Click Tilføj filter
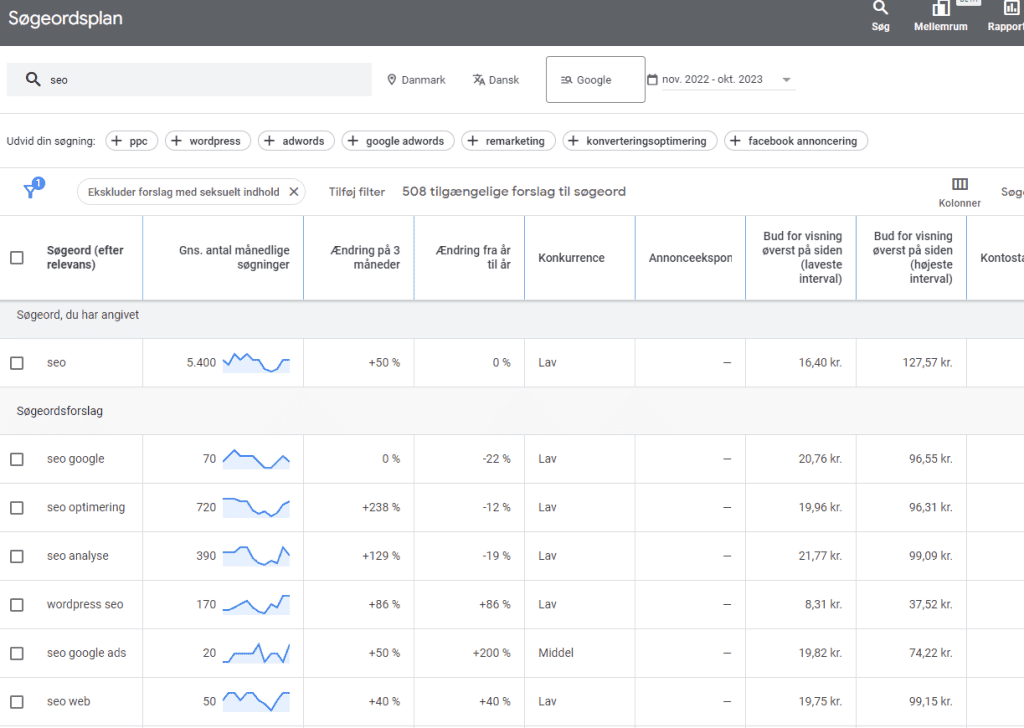This screenshot has height=728, width=1024. click(x=357, y=190)
